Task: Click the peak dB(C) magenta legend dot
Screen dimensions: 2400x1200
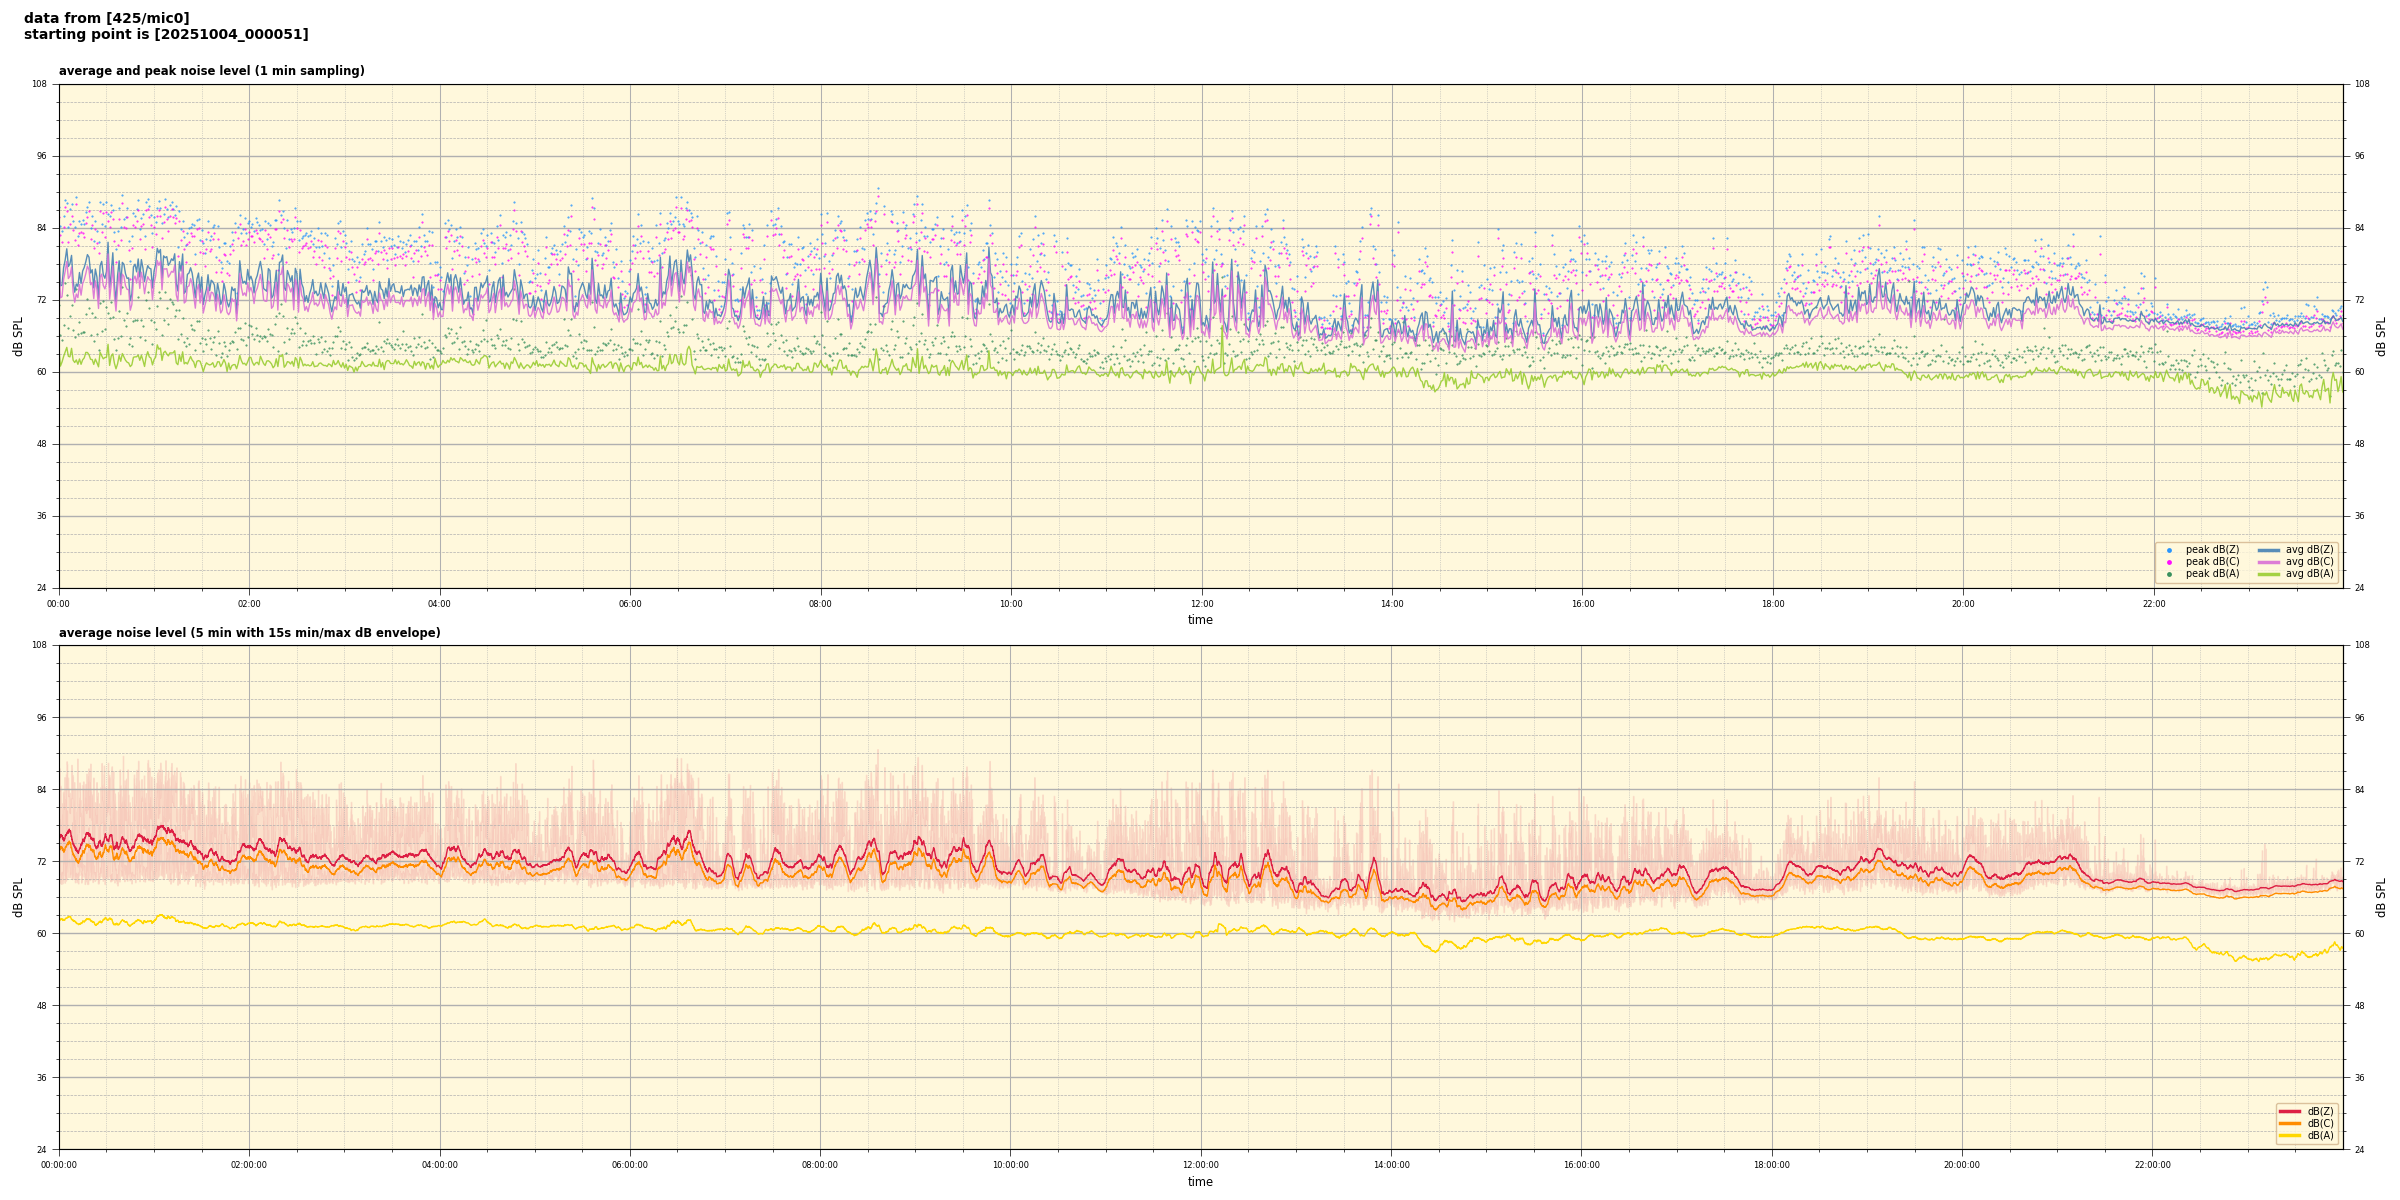Action: point(2169,562)
